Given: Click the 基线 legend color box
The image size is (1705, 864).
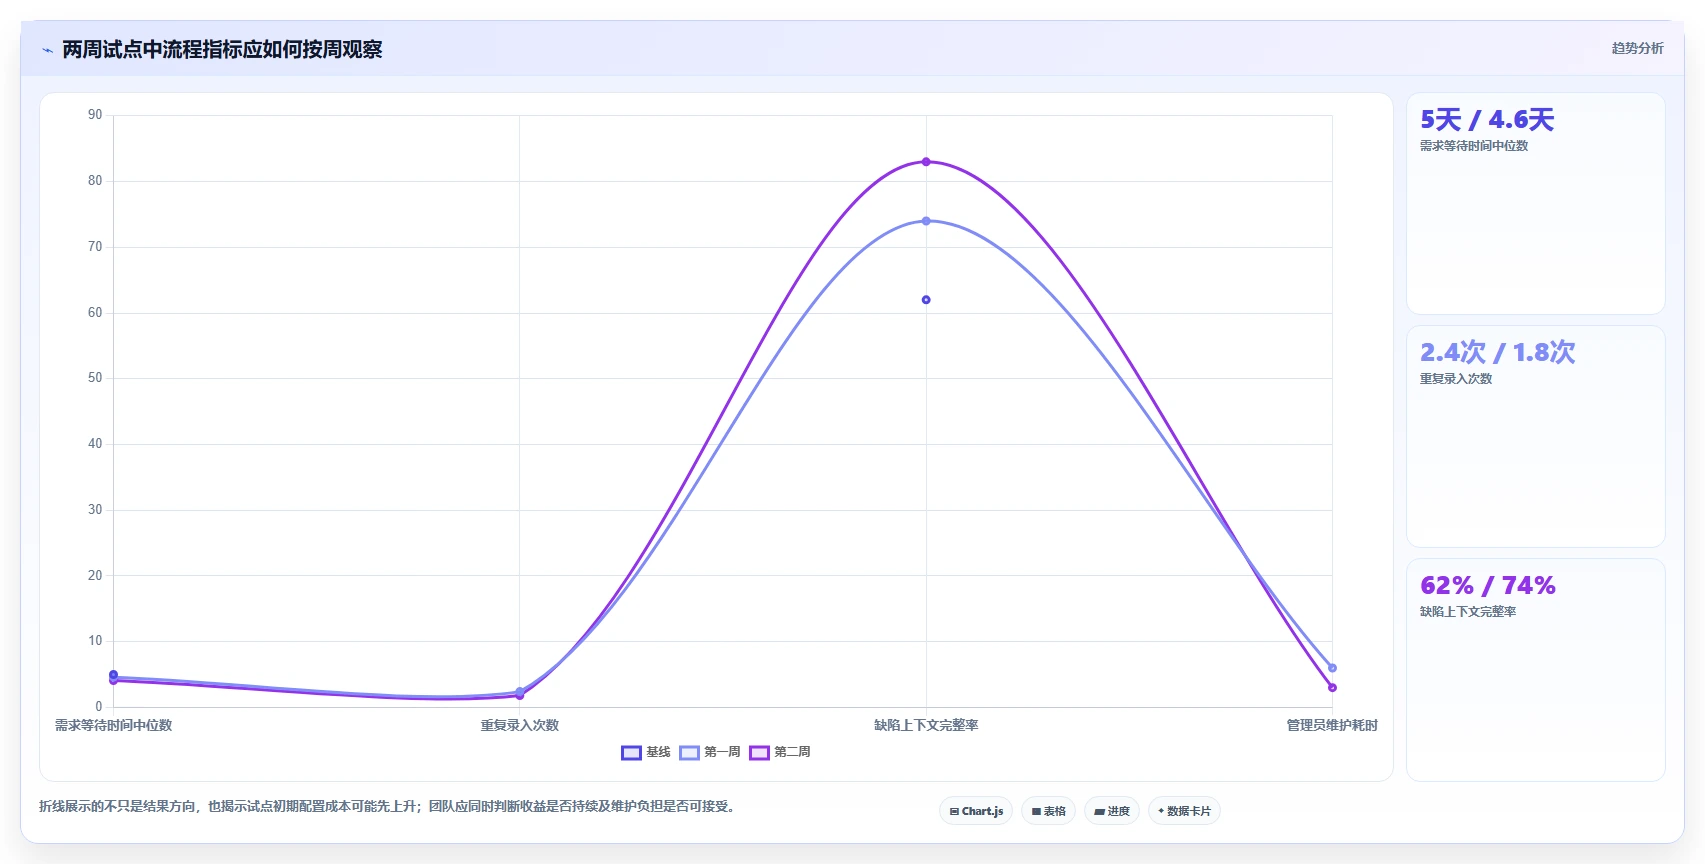Looking at the screenshot, I should pos(631,753).
